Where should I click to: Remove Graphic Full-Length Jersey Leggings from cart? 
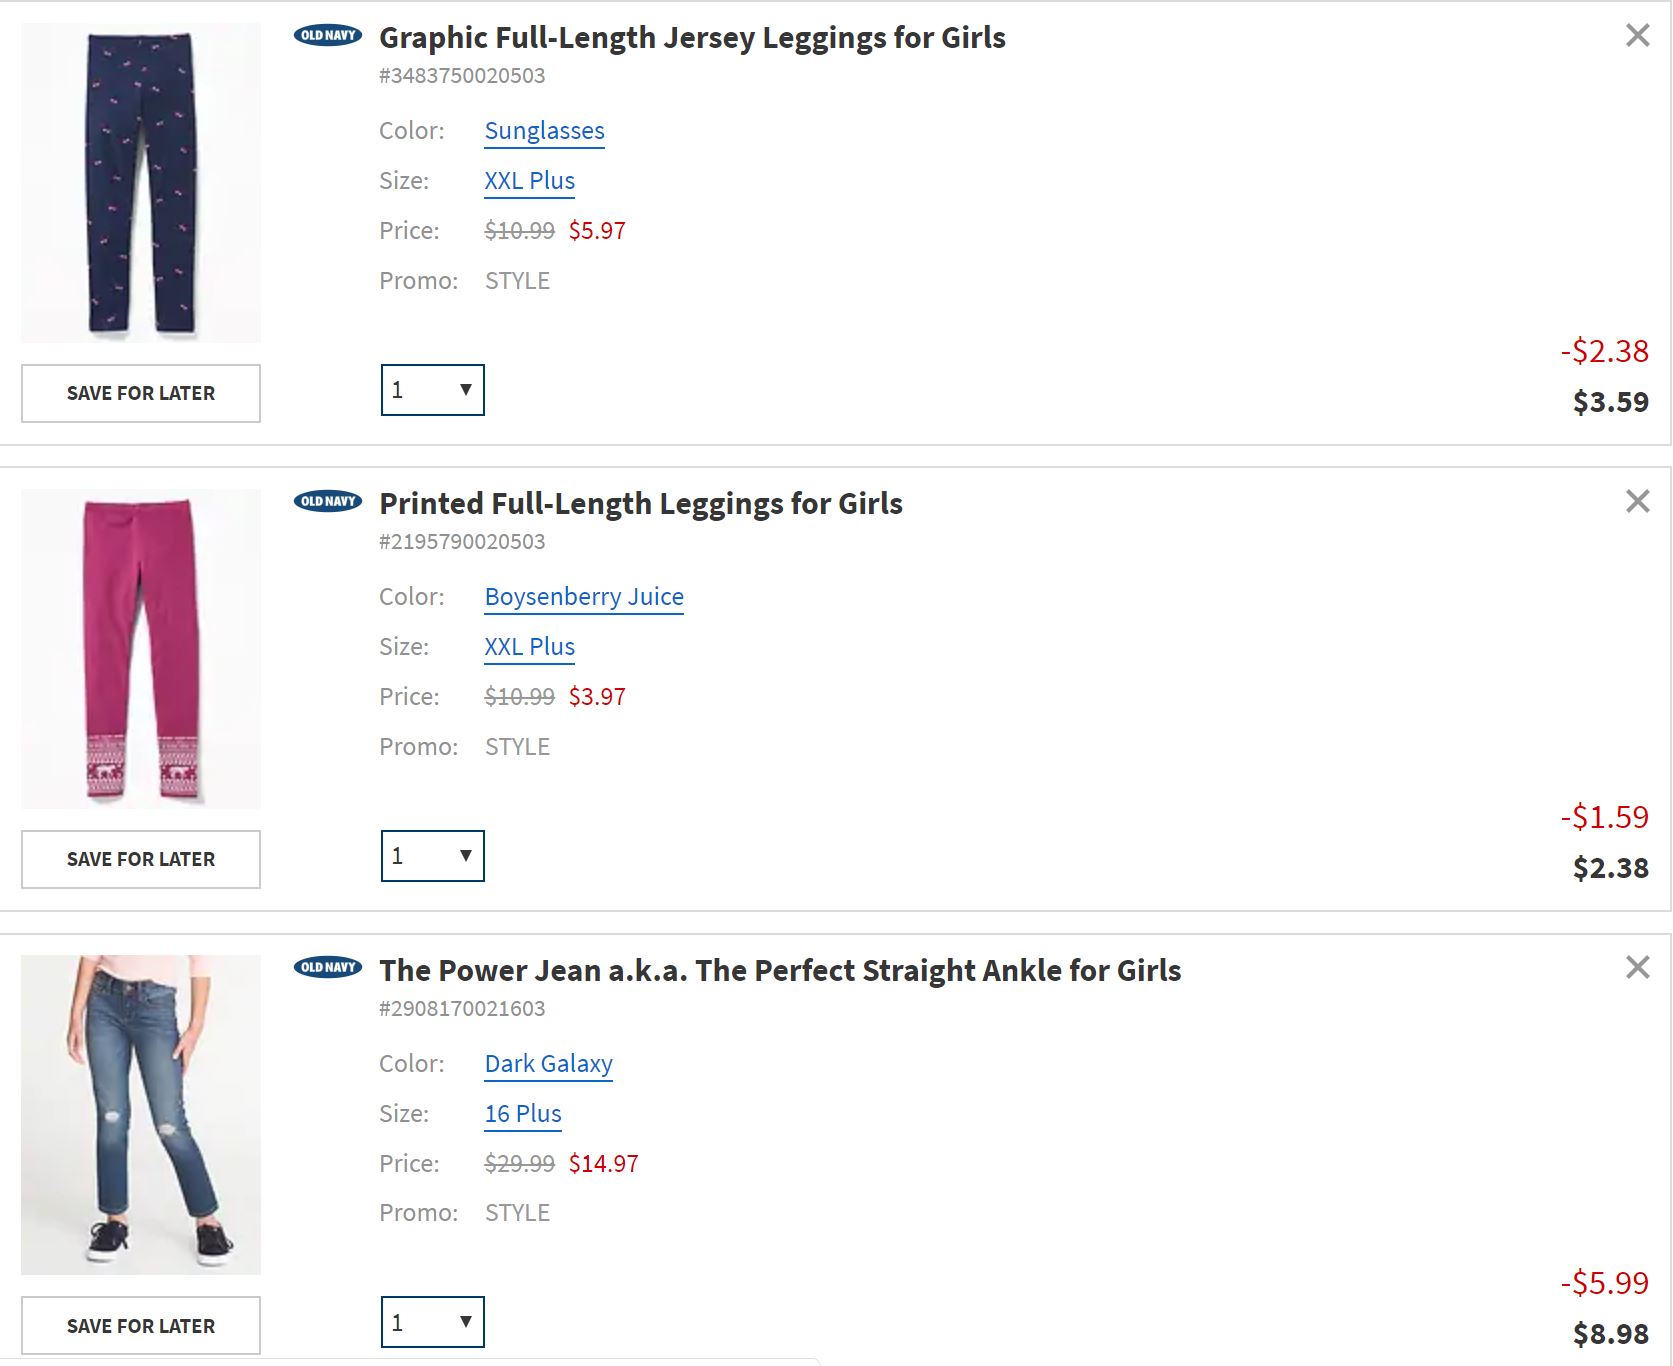1637,36
